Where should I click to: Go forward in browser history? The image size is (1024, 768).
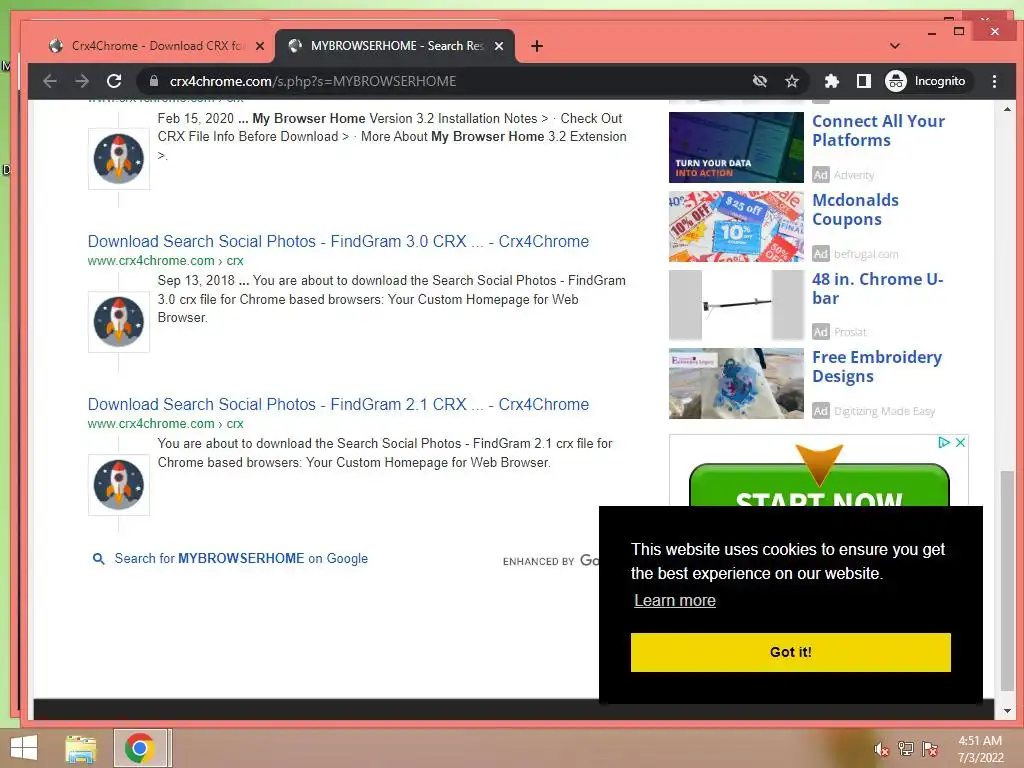[x=82, y=81]
